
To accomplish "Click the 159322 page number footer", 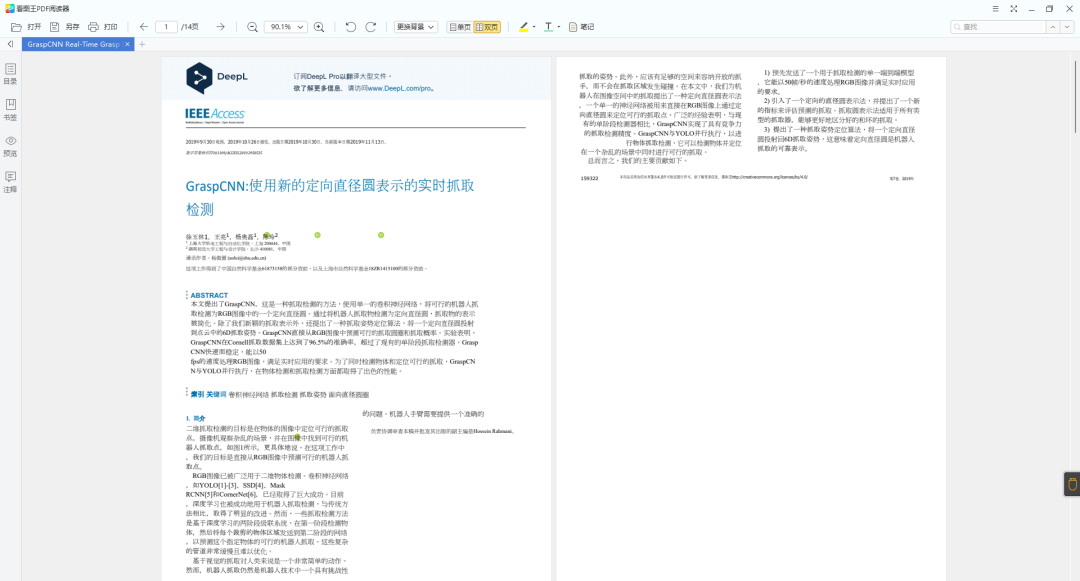I will pos(590,178).
